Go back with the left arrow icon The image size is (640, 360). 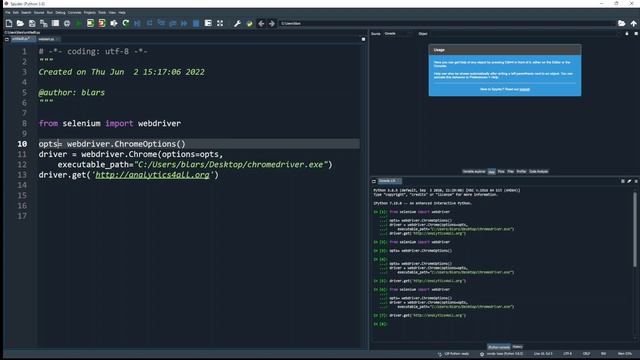coord(261,23)
